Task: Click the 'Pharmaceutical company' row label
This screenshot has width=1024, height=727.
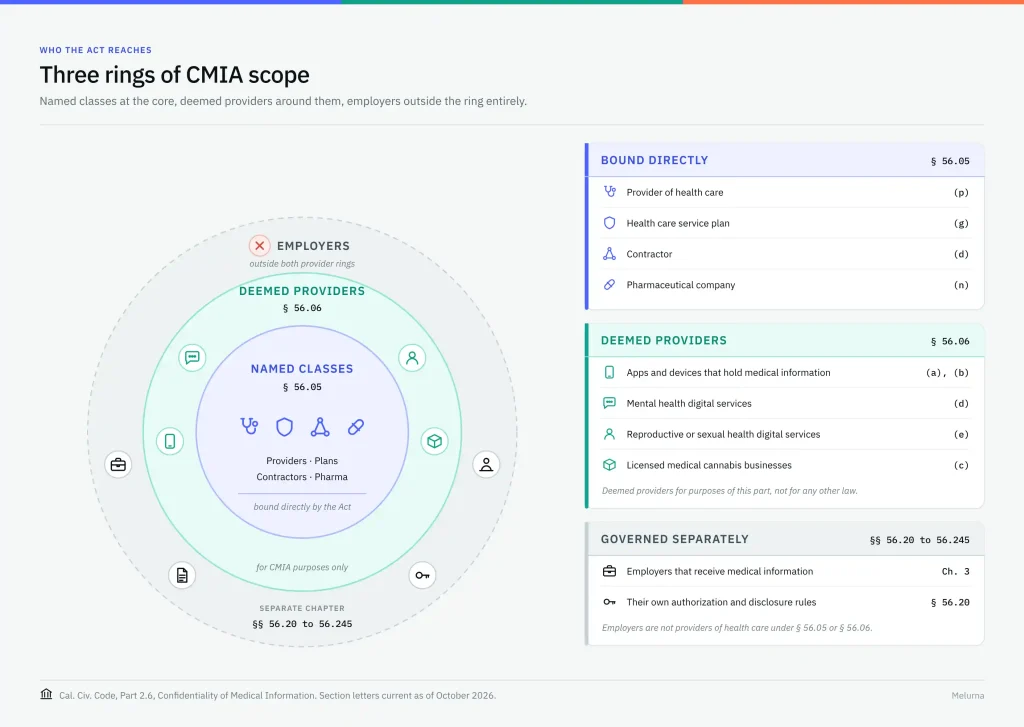Action: (680, 285)
